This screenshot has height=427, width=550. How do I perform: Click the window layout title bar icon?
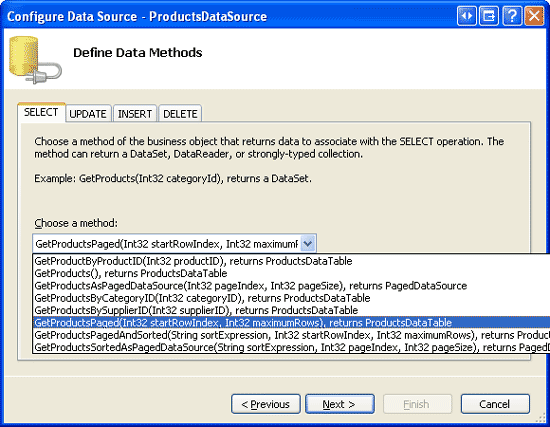point(489,16)
